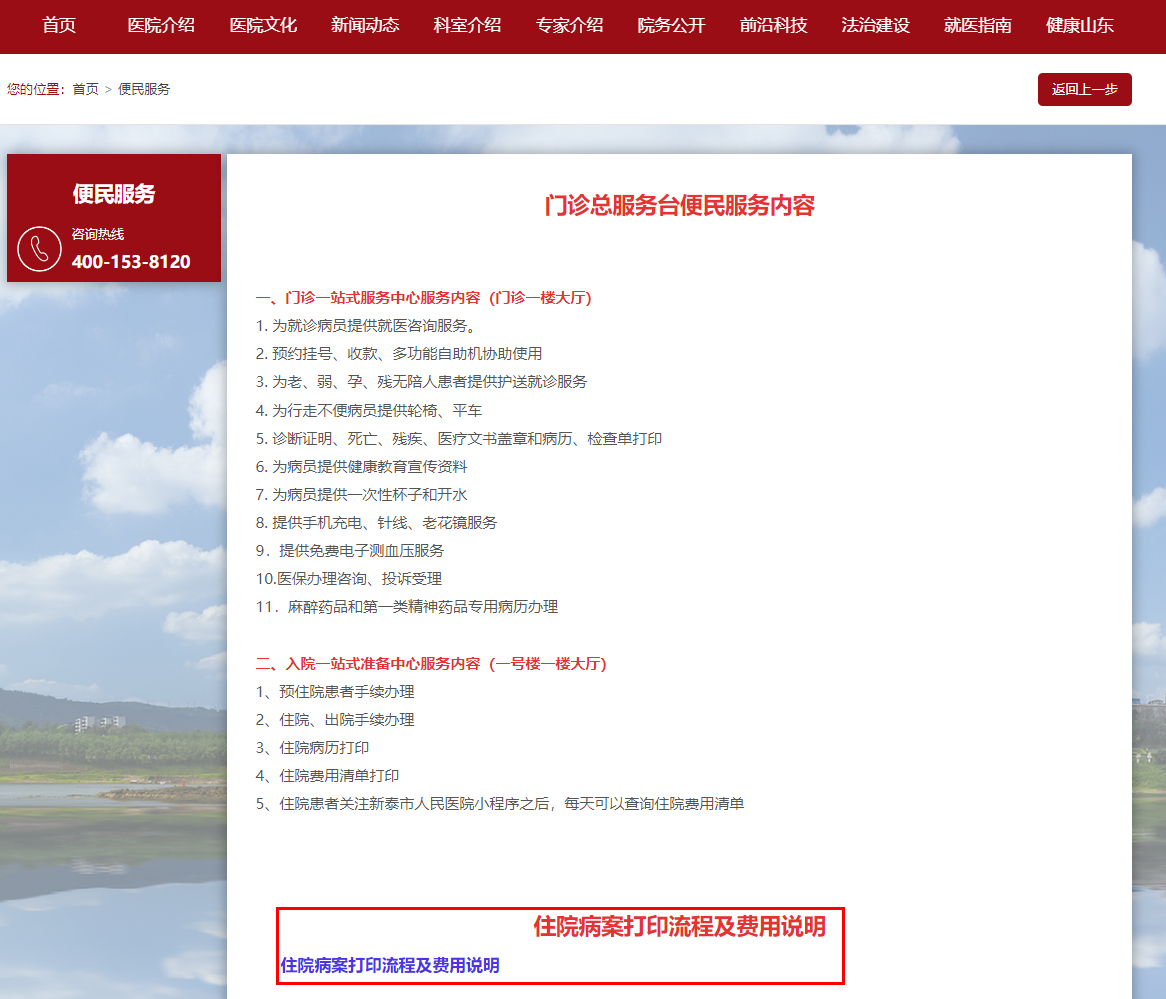Click the line 麻醉药品和第一类精神药品专用病历办理
This screenshot has width=1166, height=999.
[x=407, y=607]
